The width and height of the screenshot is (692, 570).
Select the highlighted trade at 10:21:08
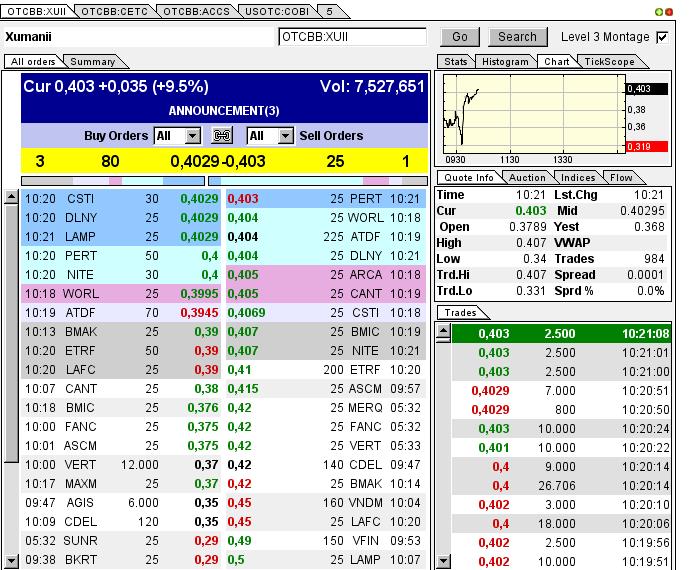561,334
